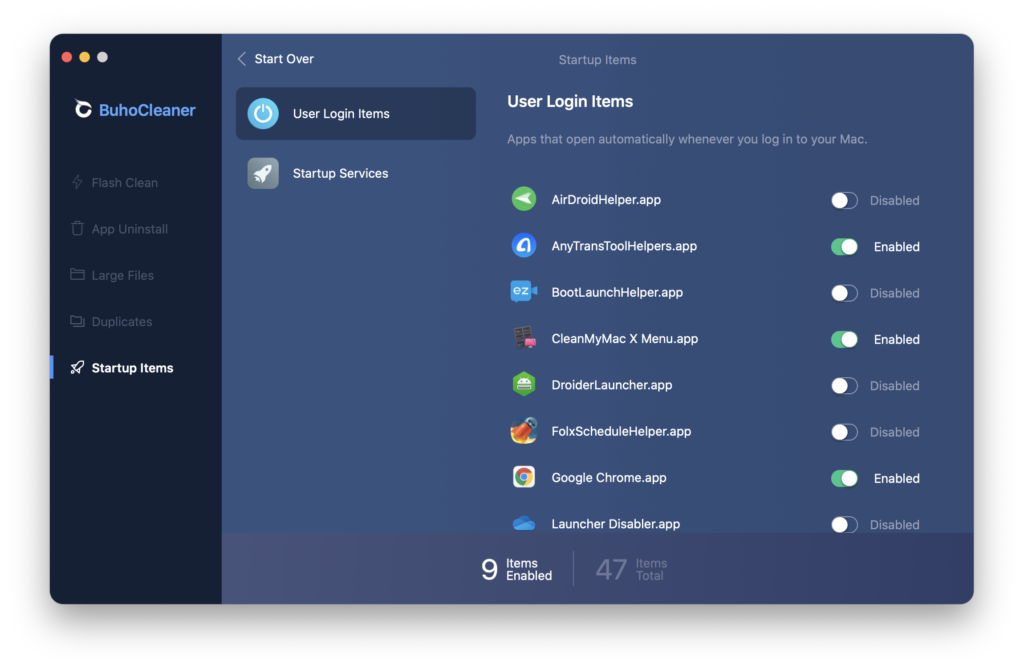1024x670 pixels.
Task: Click the DroiderLauncher app icon
Action: [x=524, y=384]
